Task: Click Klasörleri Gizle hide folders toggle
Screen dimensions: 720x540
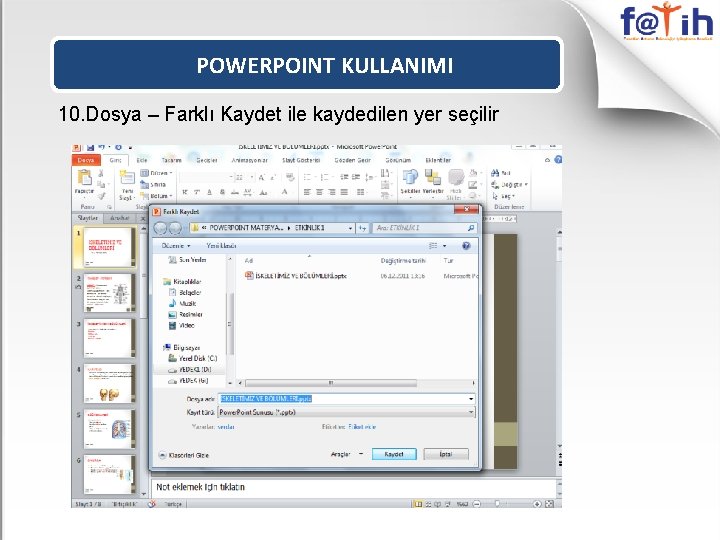Action: tap(184, 455)
